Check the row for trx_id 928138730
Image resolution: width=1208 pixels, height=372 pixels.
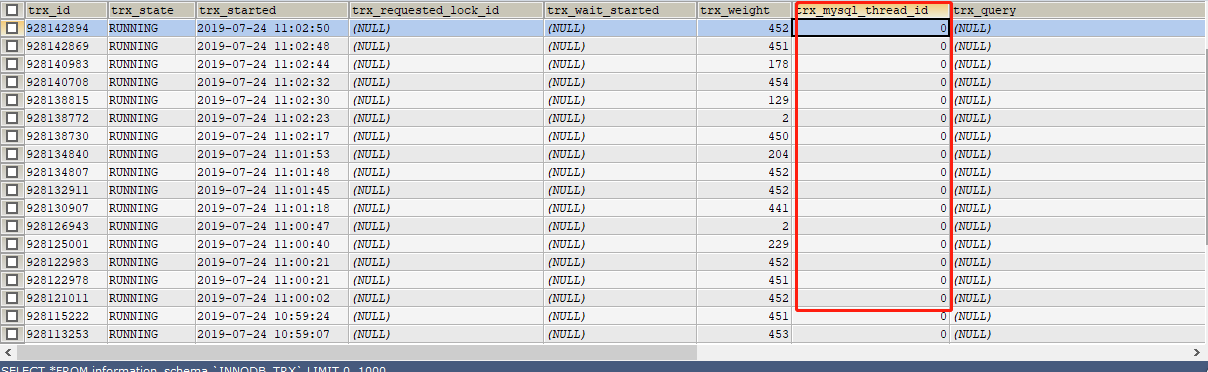tap(12, 136)
